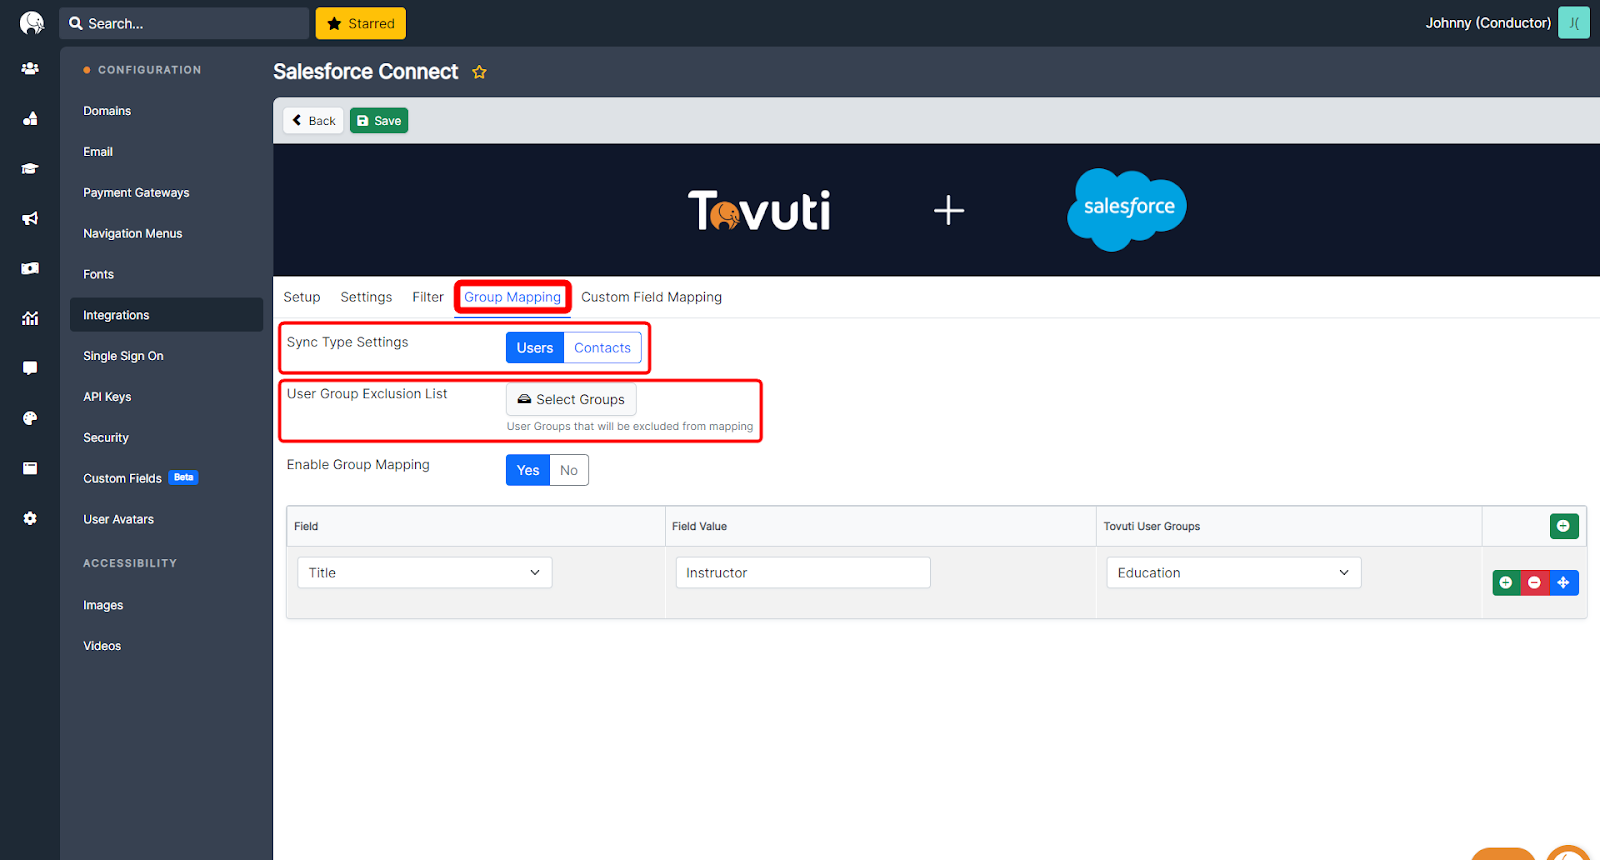Open Domains in configuration menu
Viewport: 1600px width, 860px height.
(x=107, y=111)
